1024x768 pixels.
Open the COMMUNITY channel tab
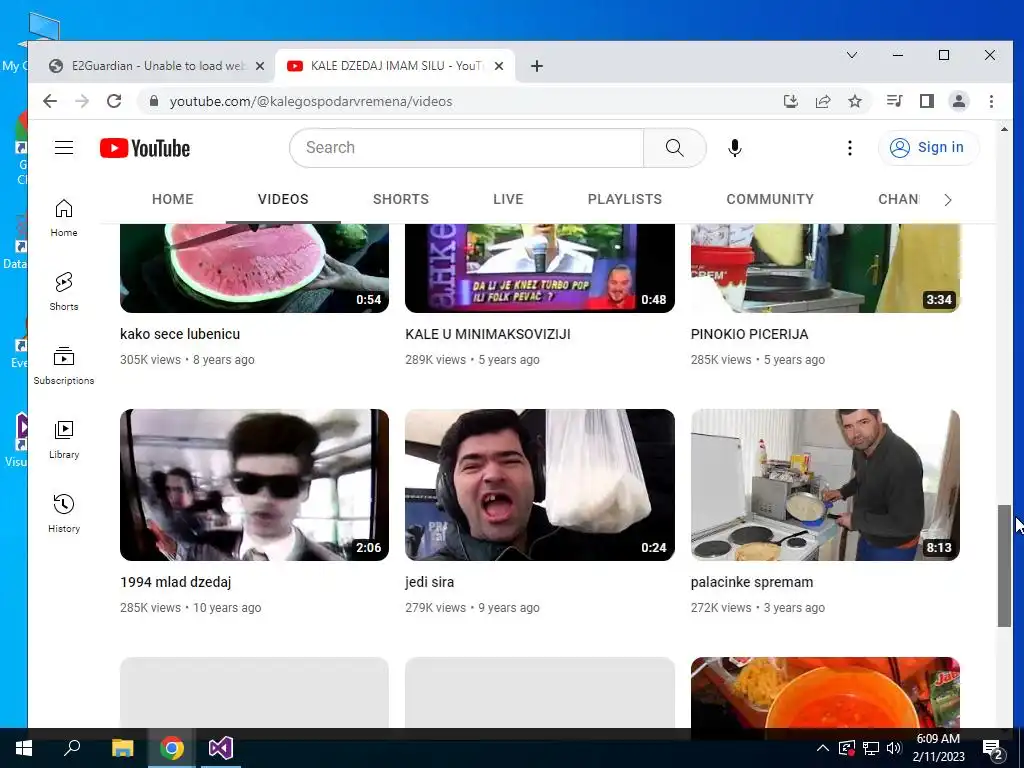(x=770, y=199)
